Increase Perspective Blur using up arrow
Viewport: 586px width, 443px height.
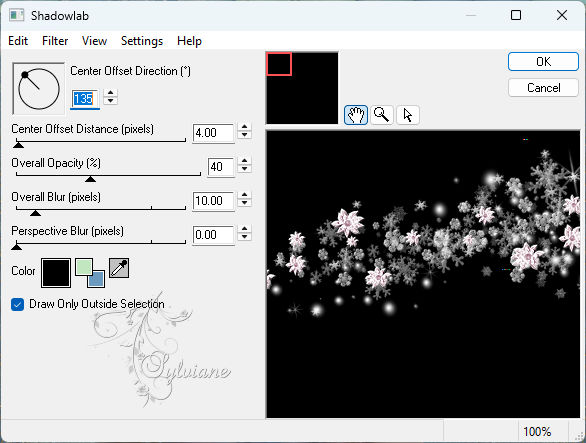click(x=244, y=228)
